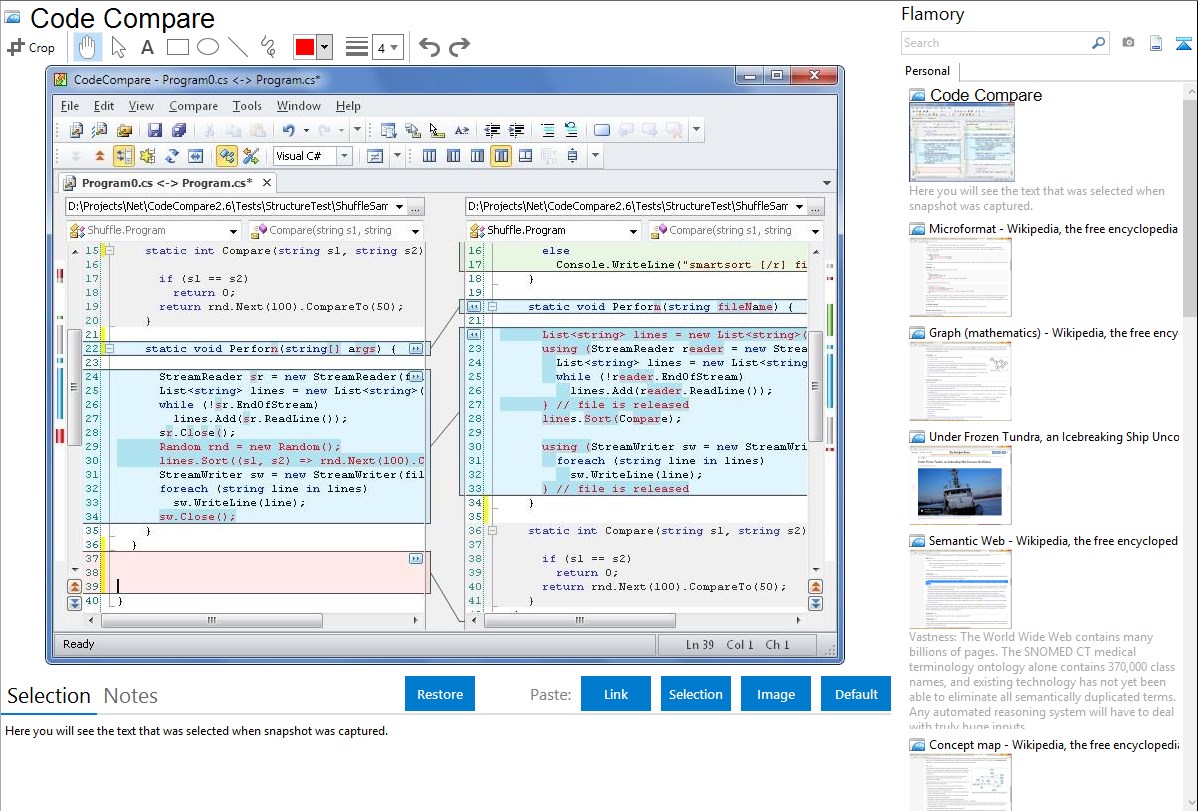Open the Microformat Wikipedia snapshot thumbnail
This screenshot has height=811, width=1198.
[960, 277]
